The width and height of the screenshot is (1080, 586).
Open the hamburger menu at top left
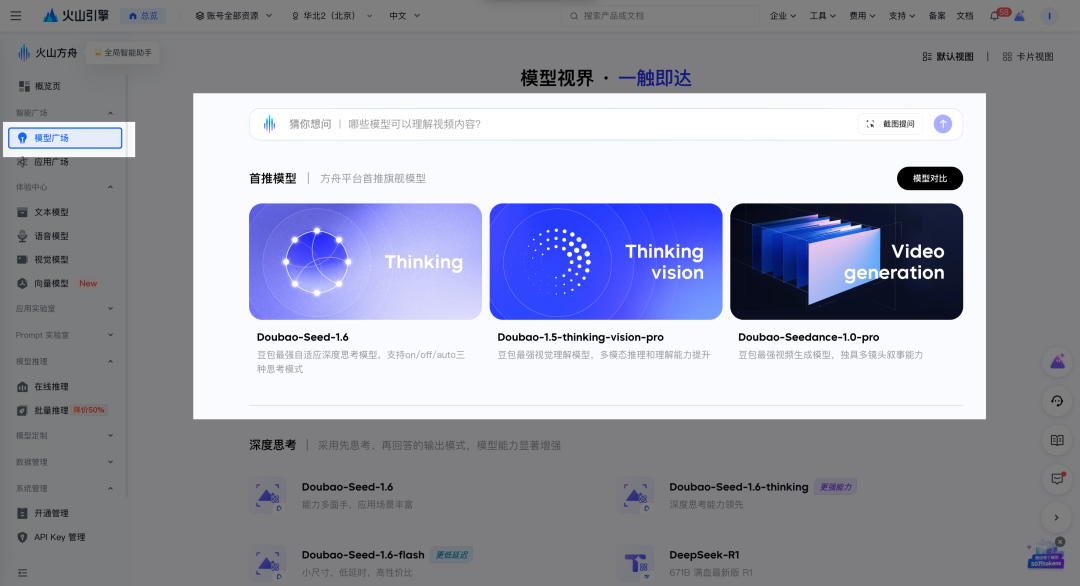tap(16, 16)
